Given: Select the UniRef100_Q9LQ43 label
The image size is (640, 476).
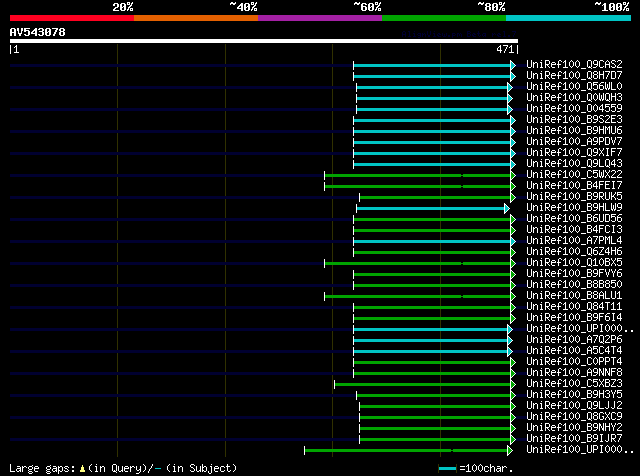Looking at the screenshot, I should 574,163.
